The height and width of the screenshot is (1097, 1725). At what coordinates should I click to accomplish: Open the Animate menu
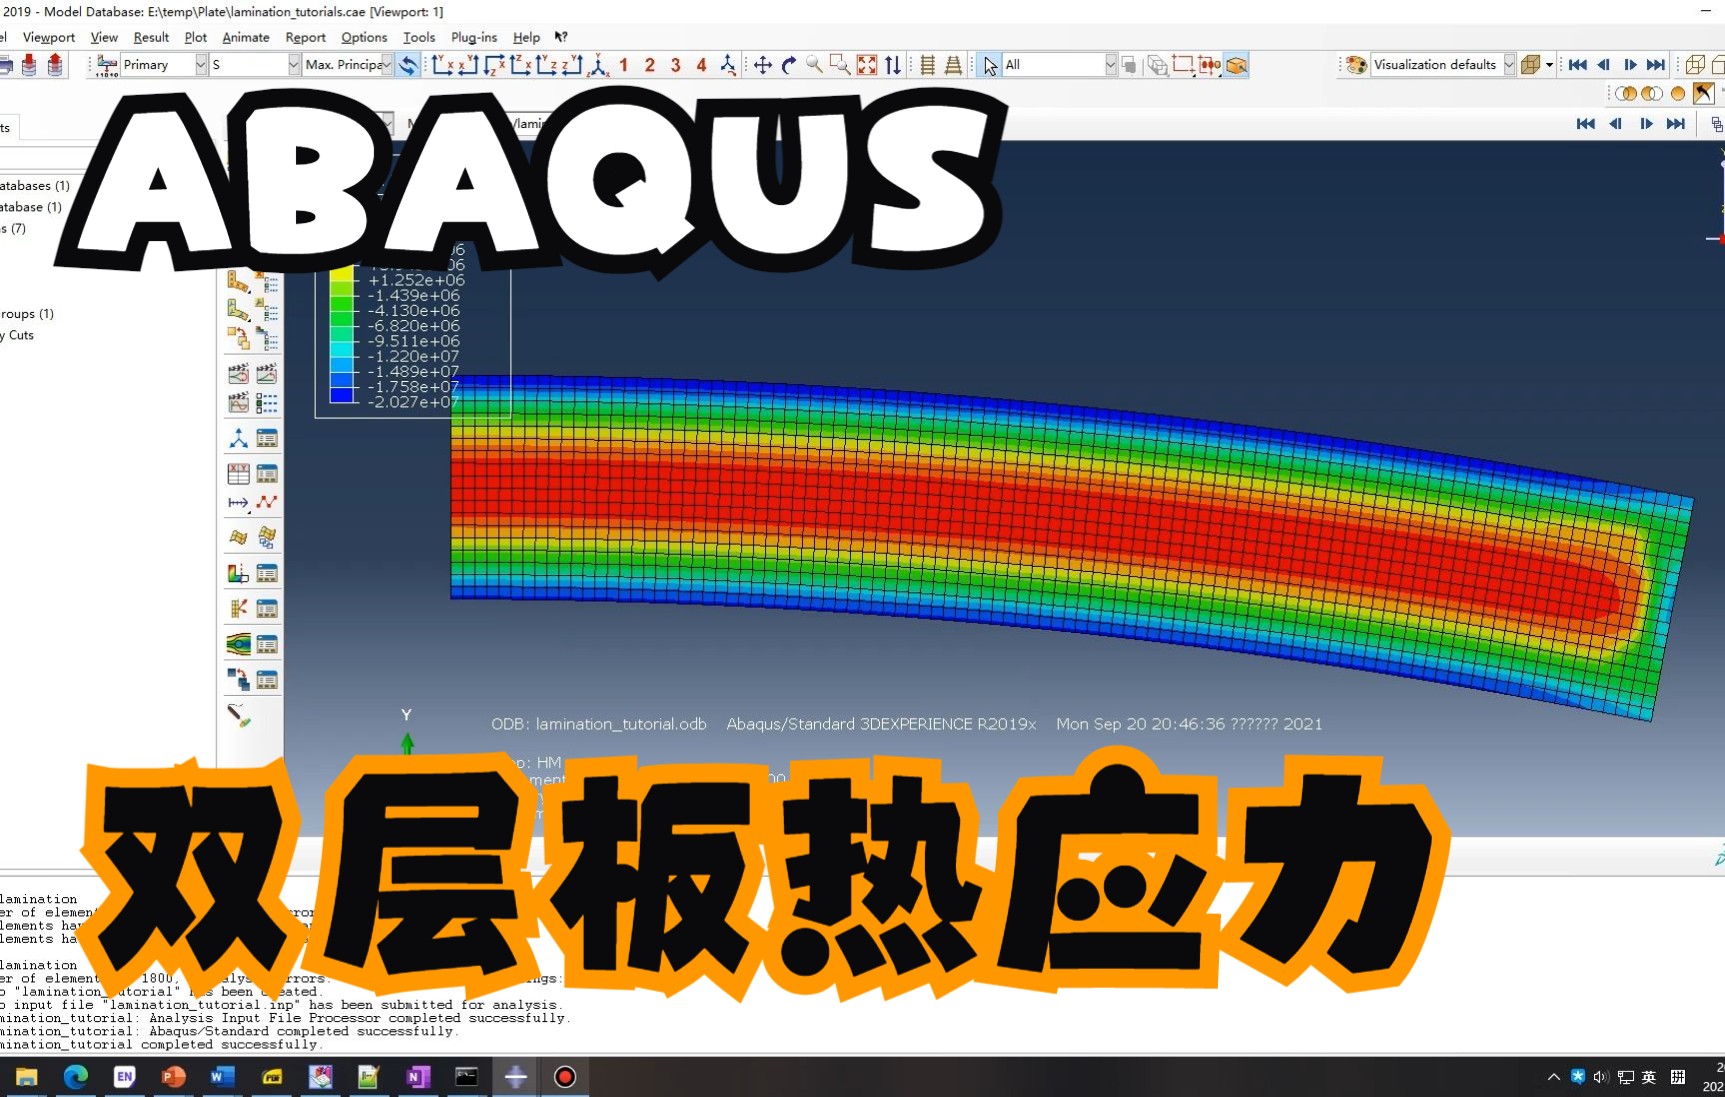tap(245, 37)
